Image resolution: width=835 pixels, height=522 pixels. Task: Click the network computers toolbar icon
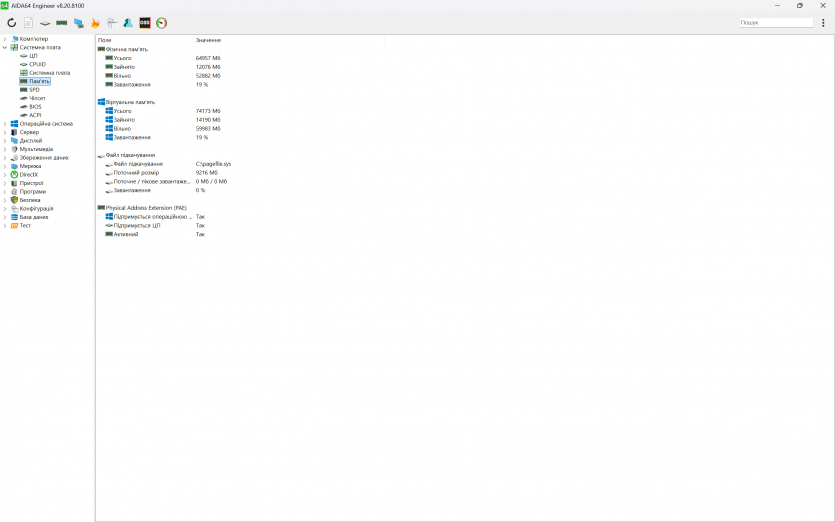(78, 23)
